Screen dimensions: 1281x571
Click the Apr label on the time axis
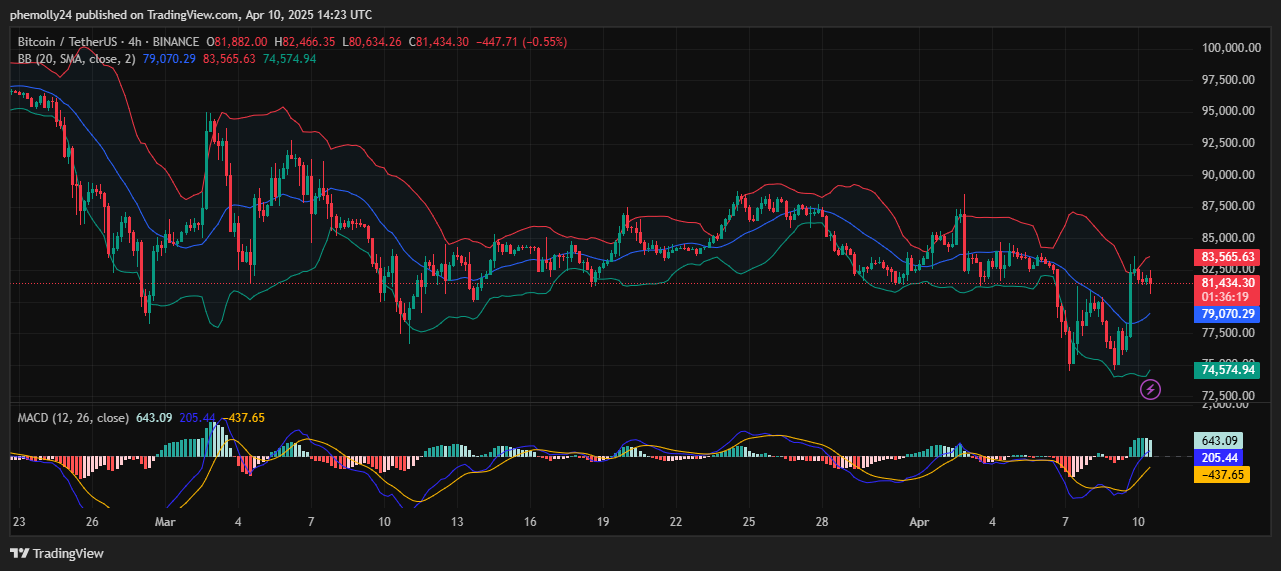click(920, 522)
